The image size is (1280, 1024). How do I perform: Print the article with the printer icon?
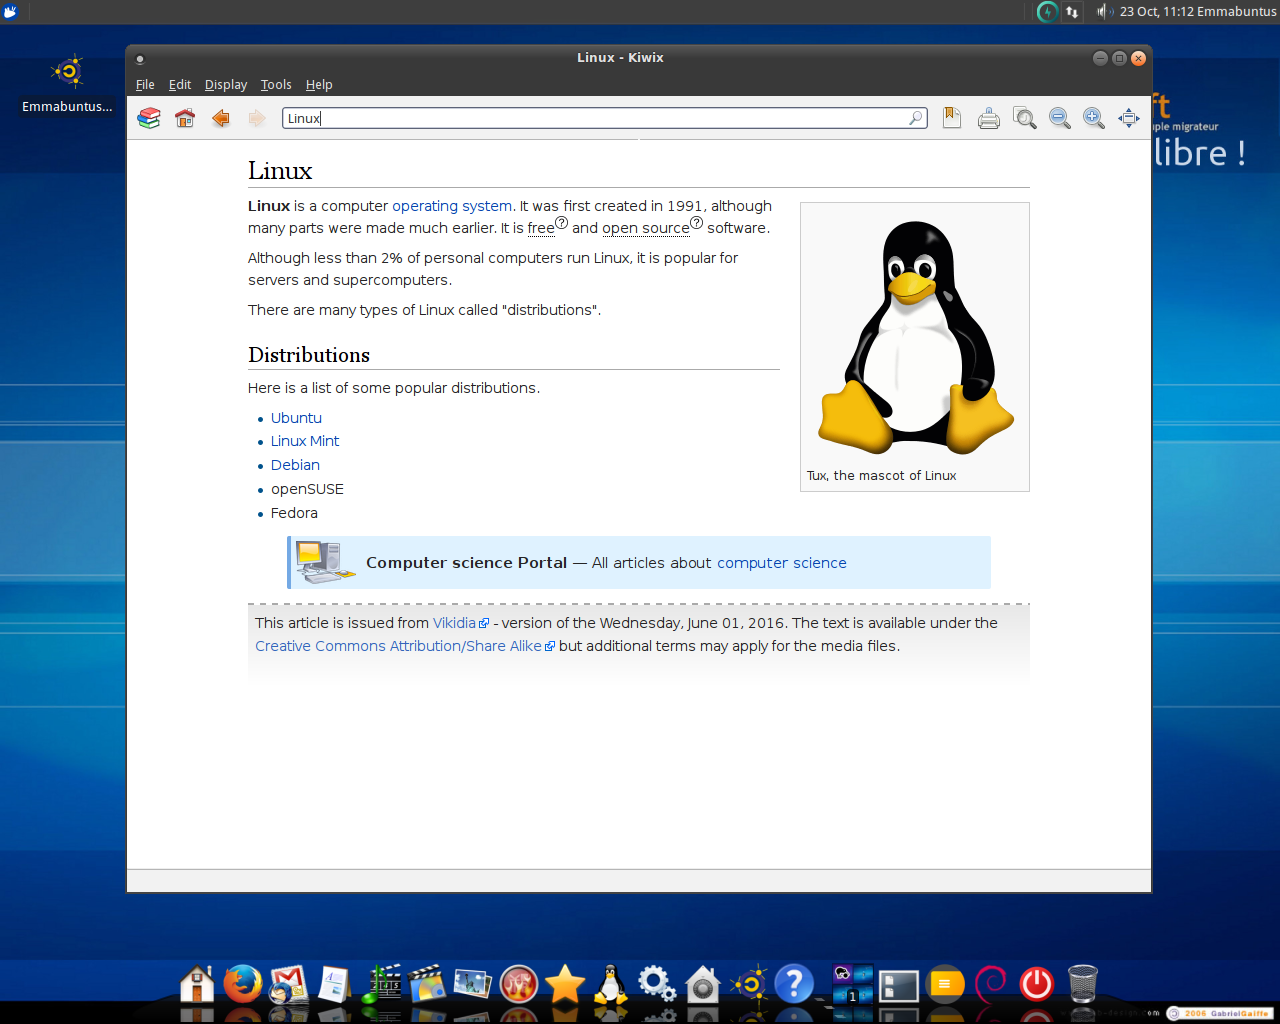tap(989, 119)
